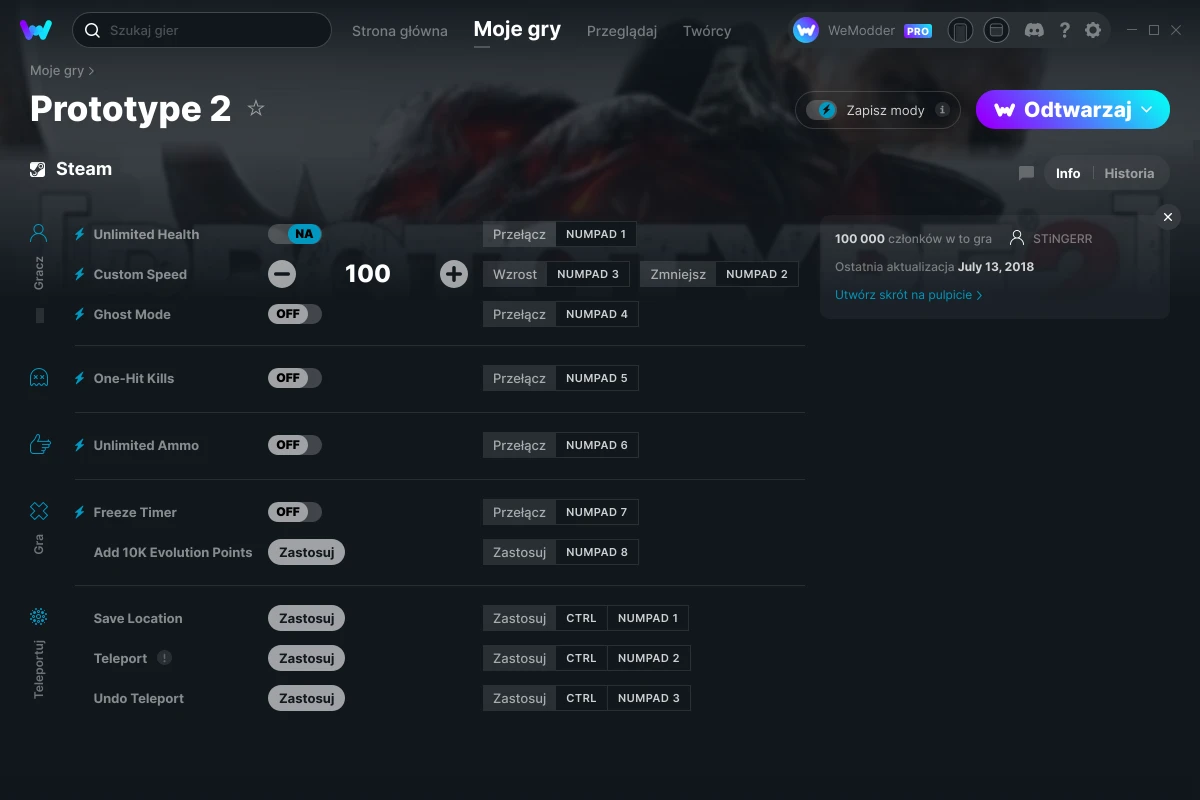The width and height of the screenshot is (1200, 800).
Task: Open the comments chat bubble icon
Action: tap(1026, 173)
